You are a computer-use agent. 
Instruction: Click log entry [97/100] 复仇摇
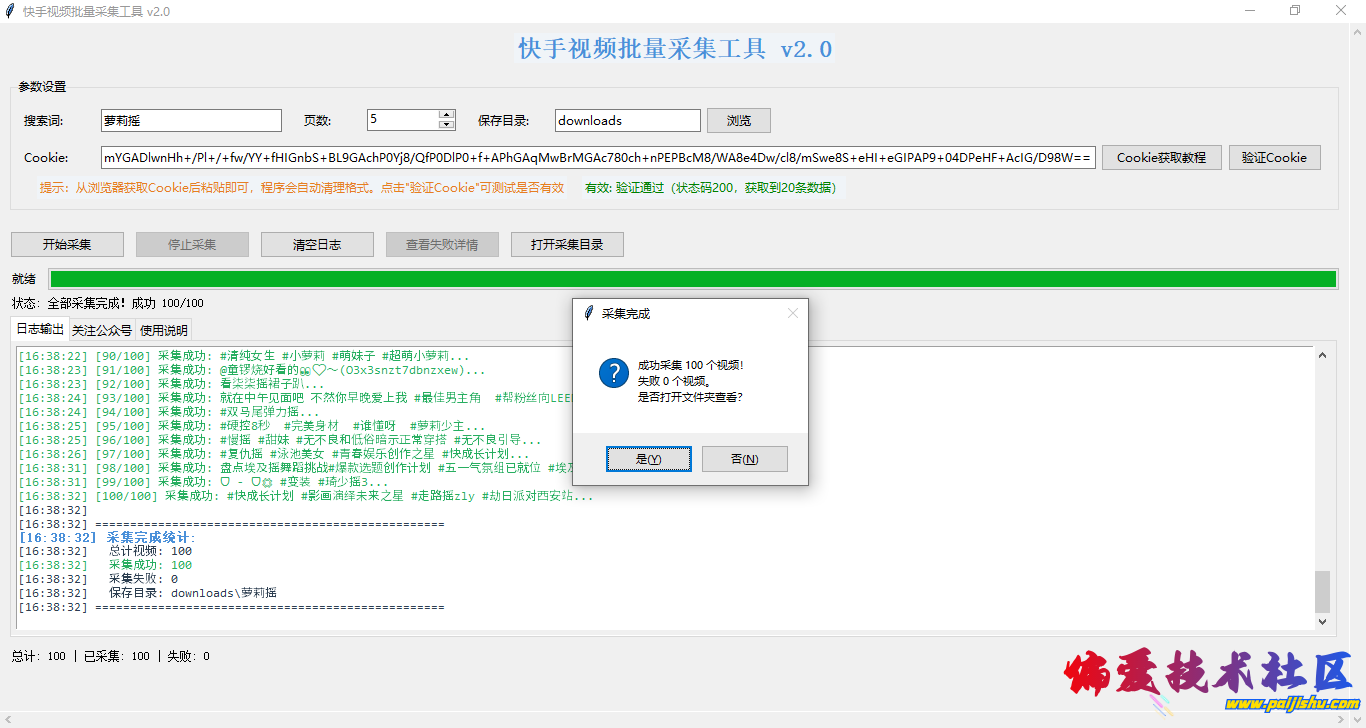pyautogui.click(x=275, y=454)
